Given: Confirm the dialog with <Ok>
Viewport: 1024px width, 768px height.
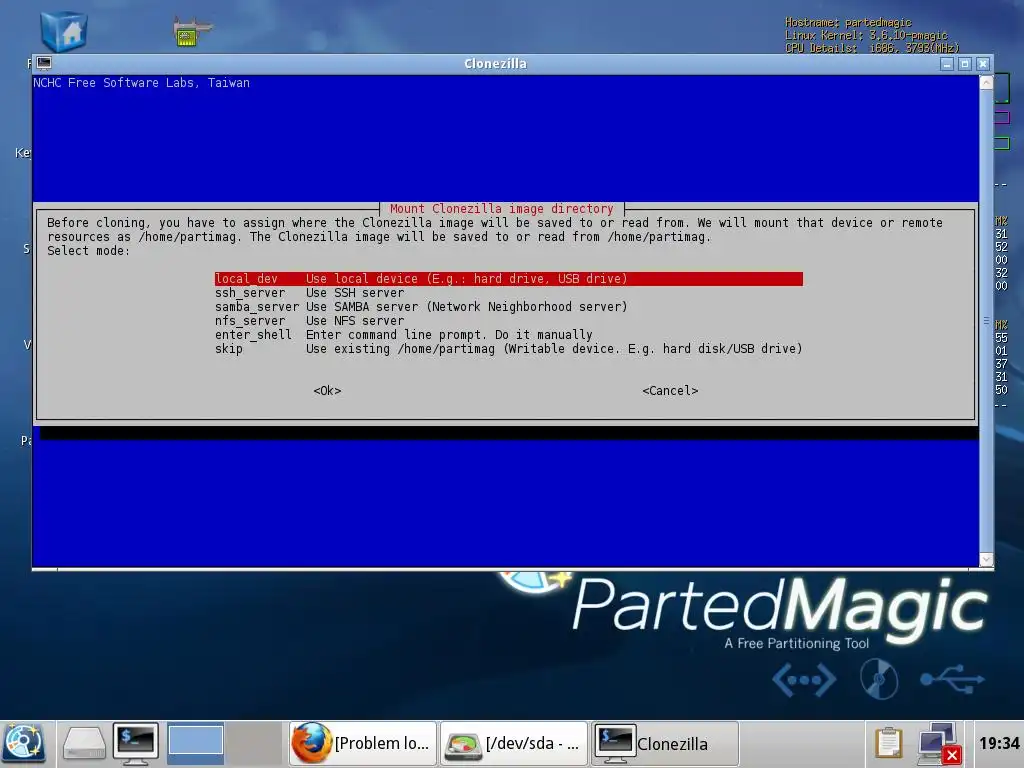Looking at the screenshot, I should pyautogui.click(x=327, y=391).
